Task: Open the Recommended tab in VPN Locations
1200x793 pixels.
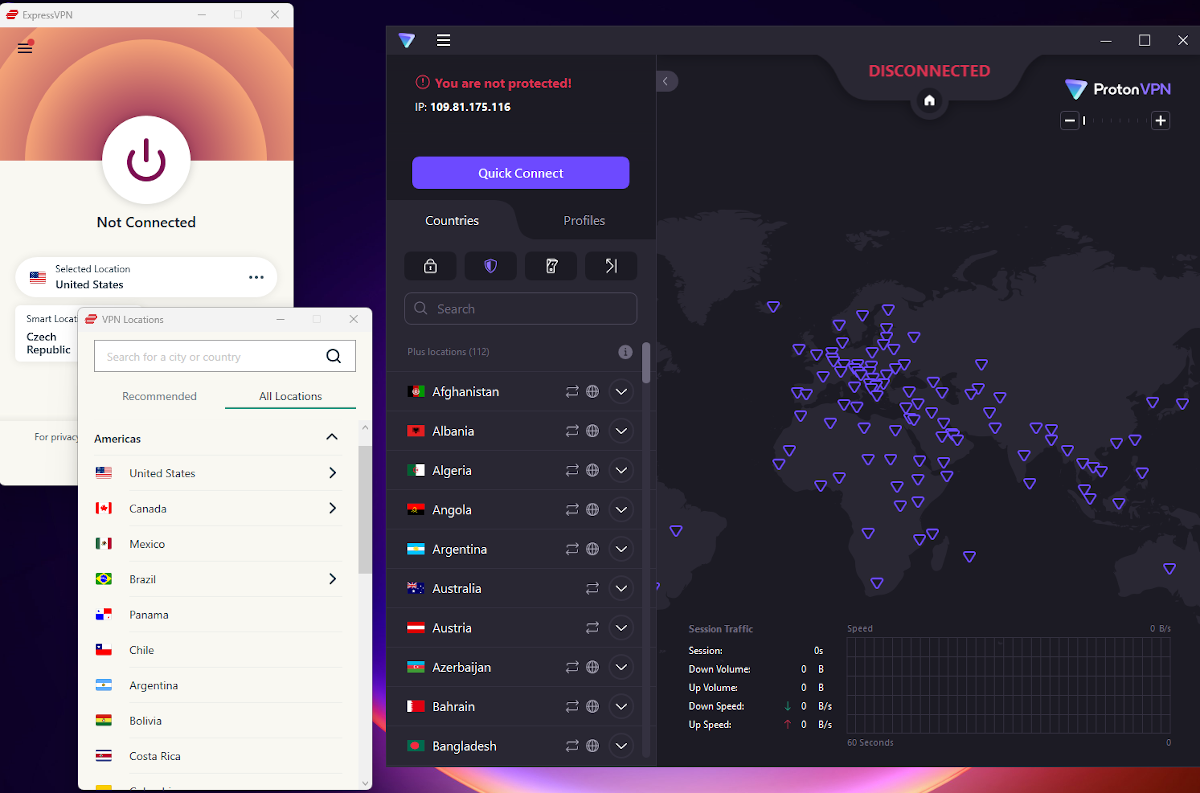Action: (x=159, y=396)
